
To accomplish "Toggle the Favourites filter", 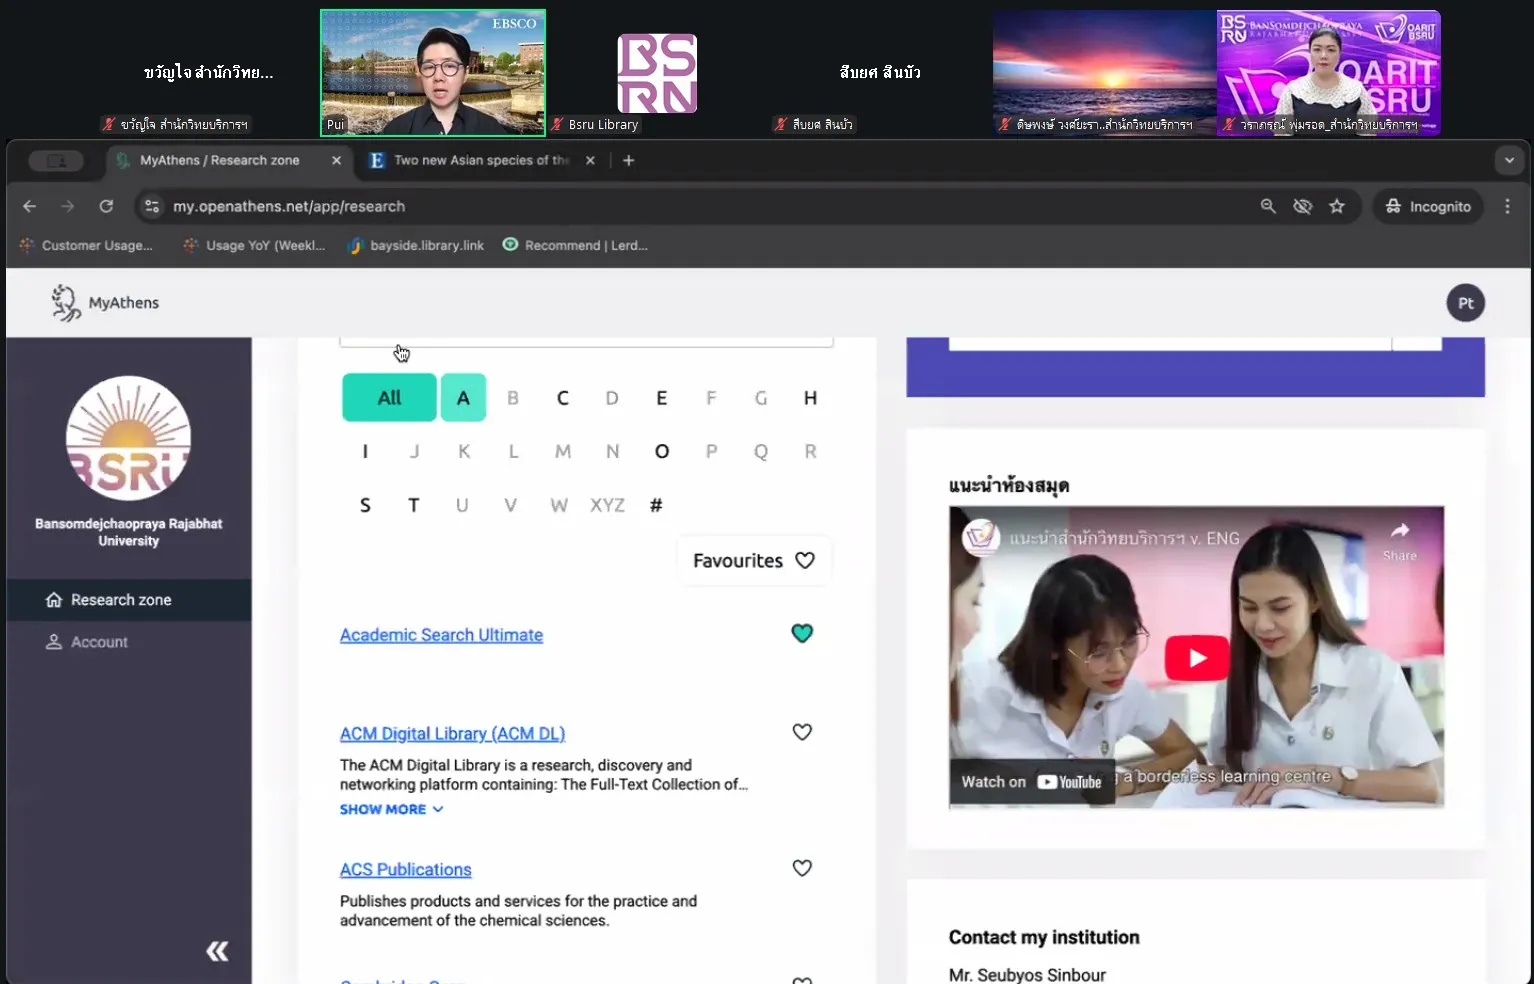I will (x=754, y=561).
